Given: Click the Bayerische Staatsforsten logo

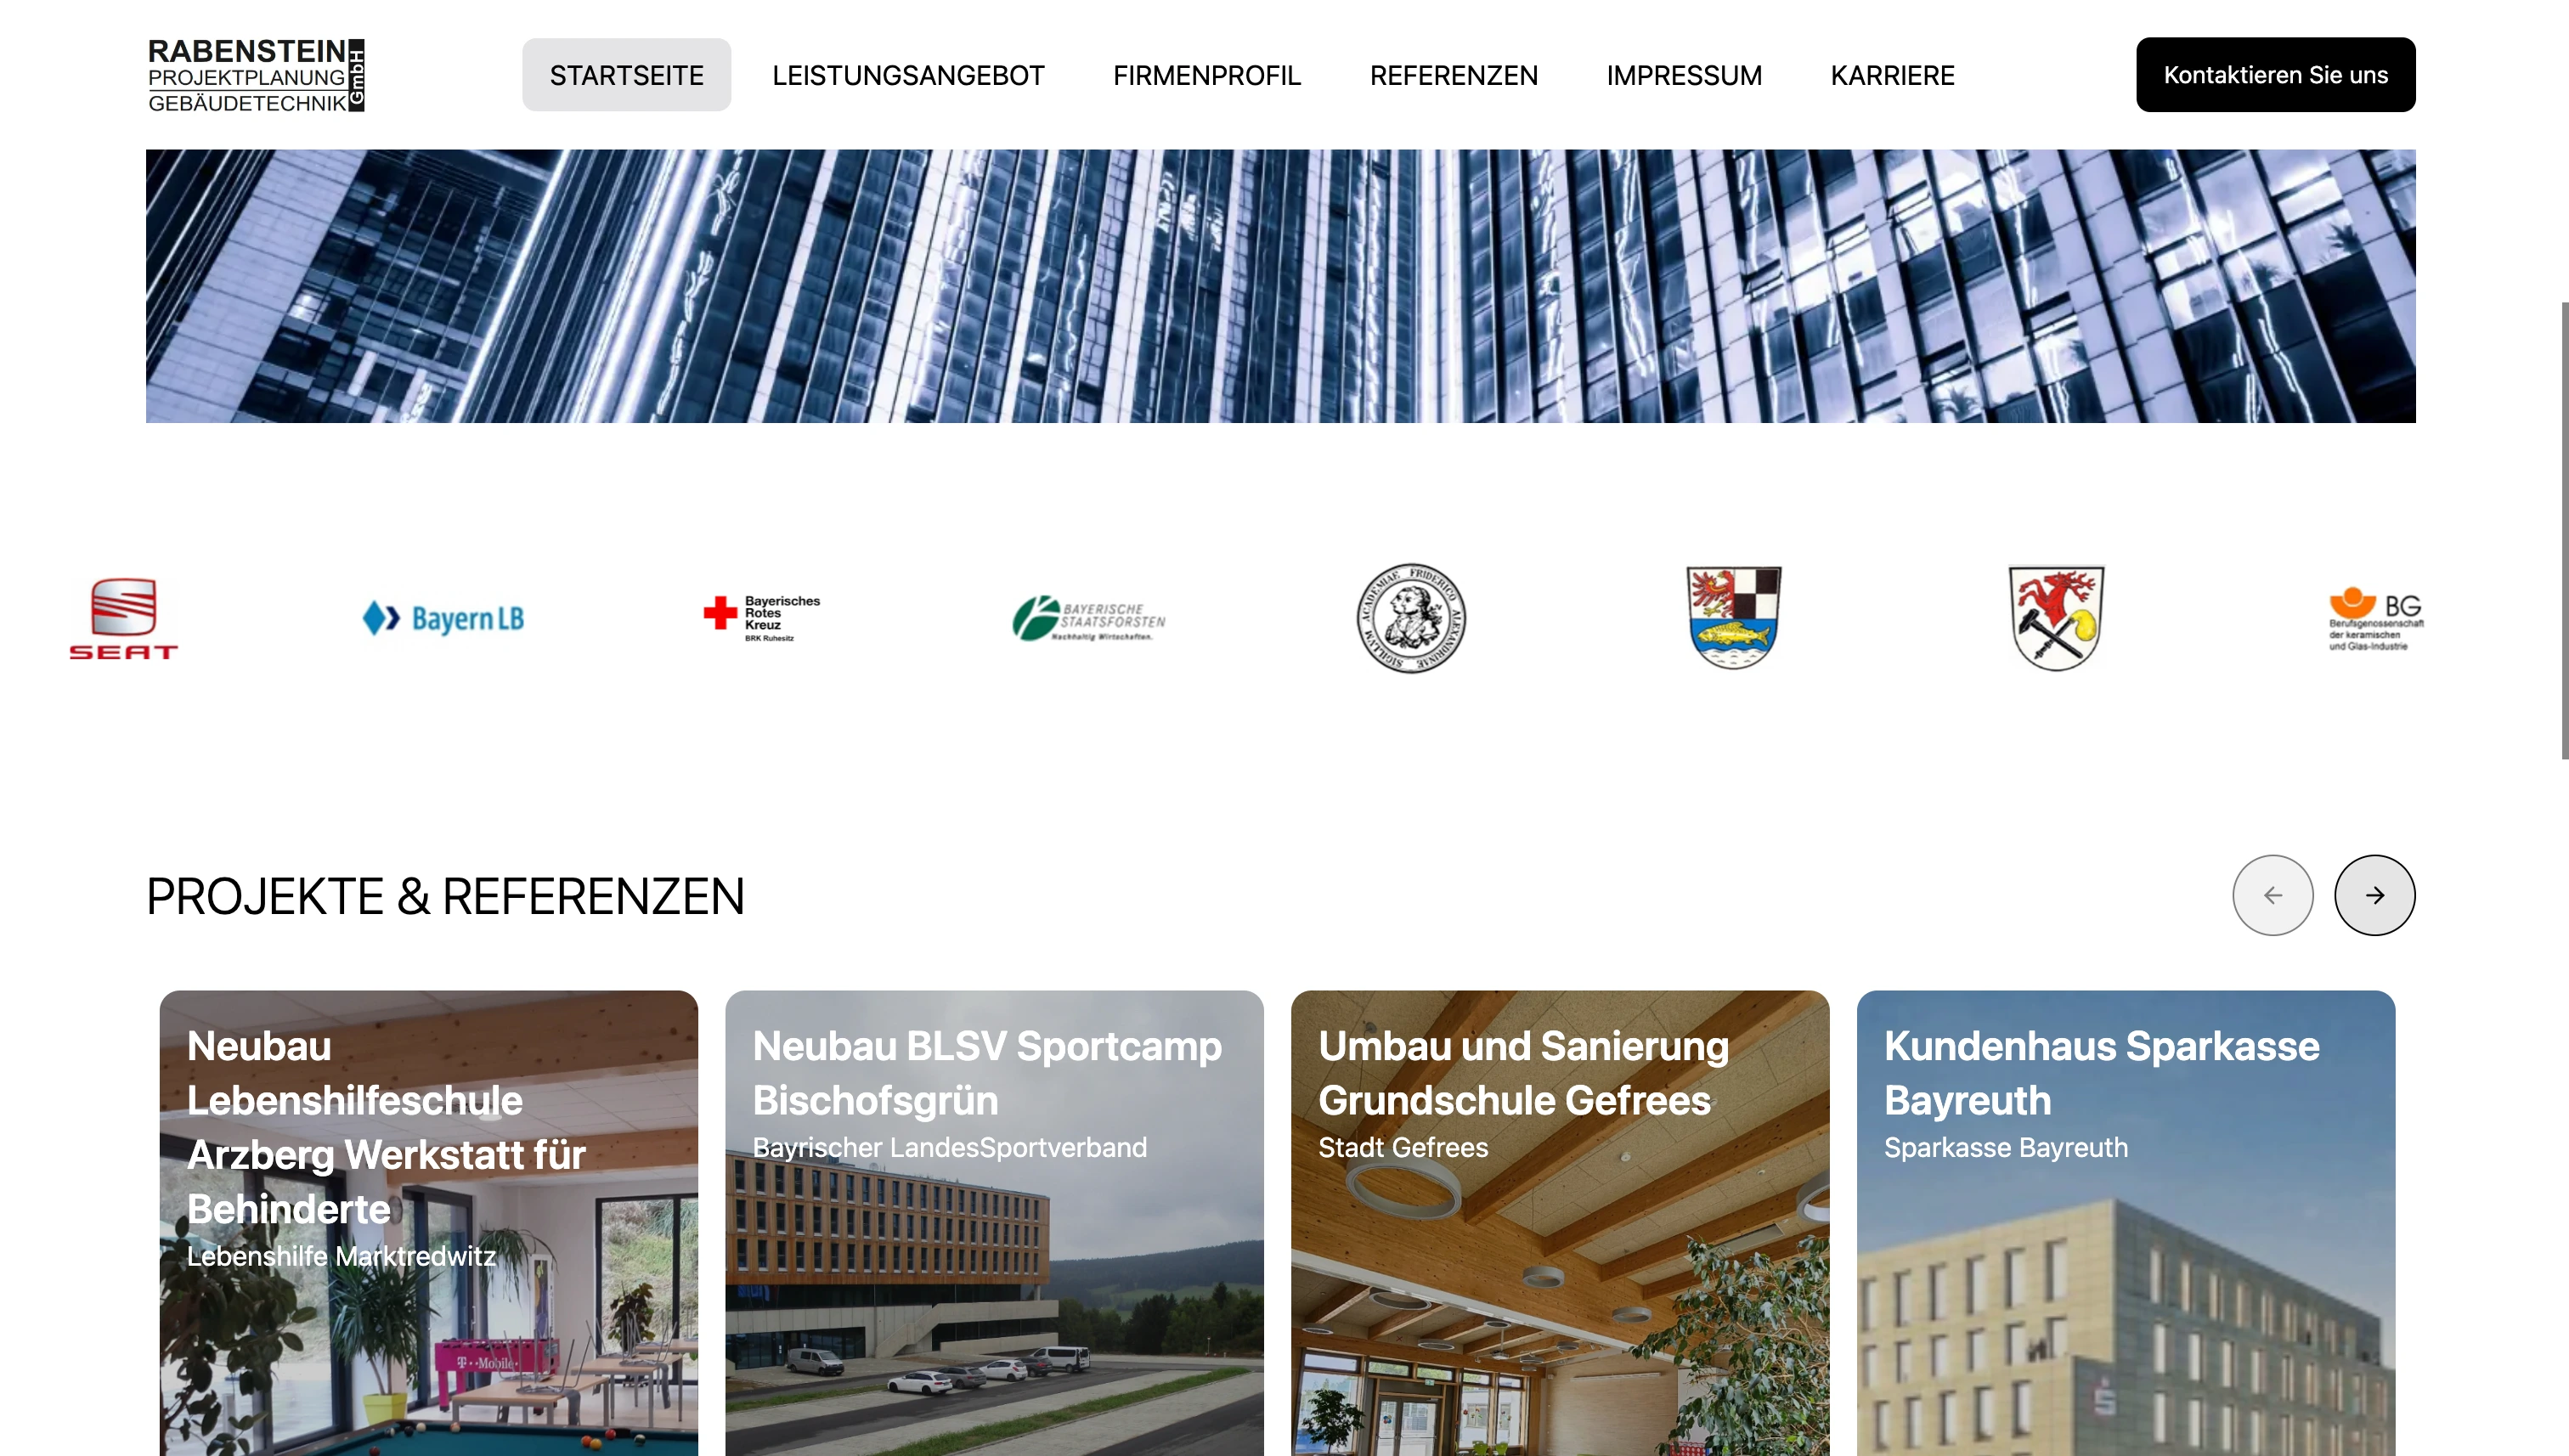Looking at the screenshot, I should click(x=1088, y=618).
